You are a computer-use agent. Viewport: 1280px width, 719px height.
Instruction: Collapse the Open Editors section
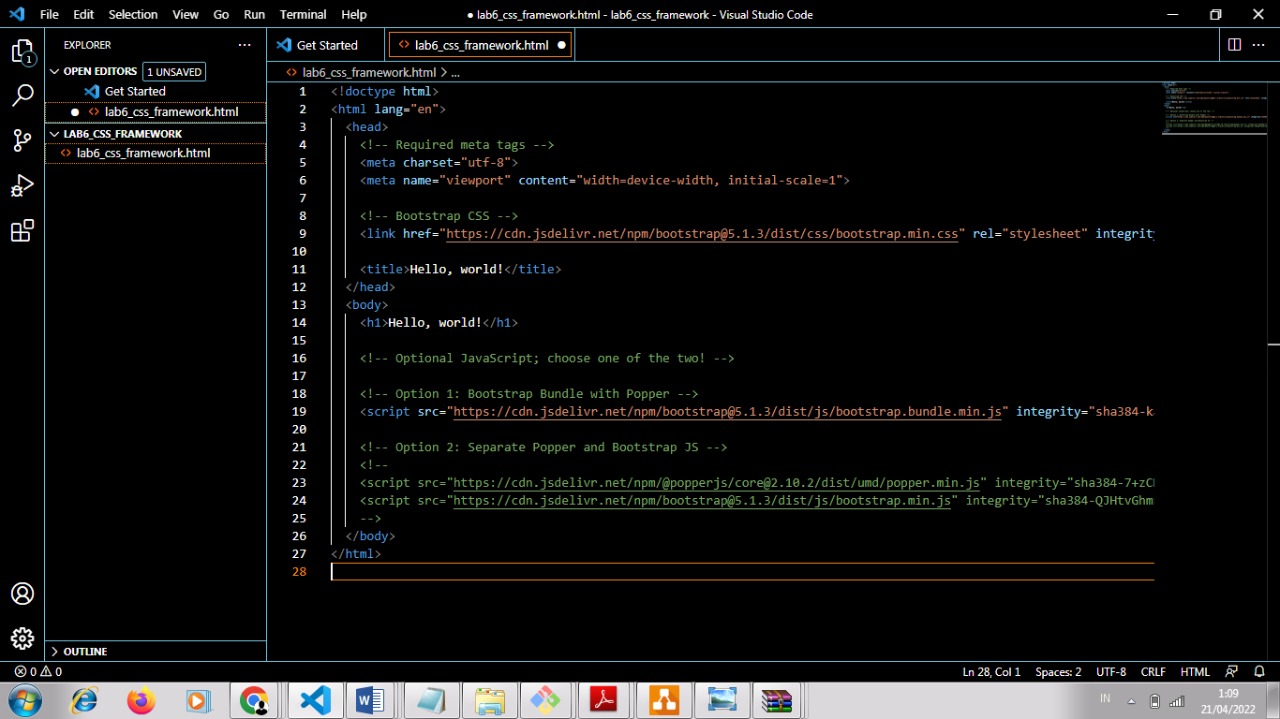[x=56, y=71]
